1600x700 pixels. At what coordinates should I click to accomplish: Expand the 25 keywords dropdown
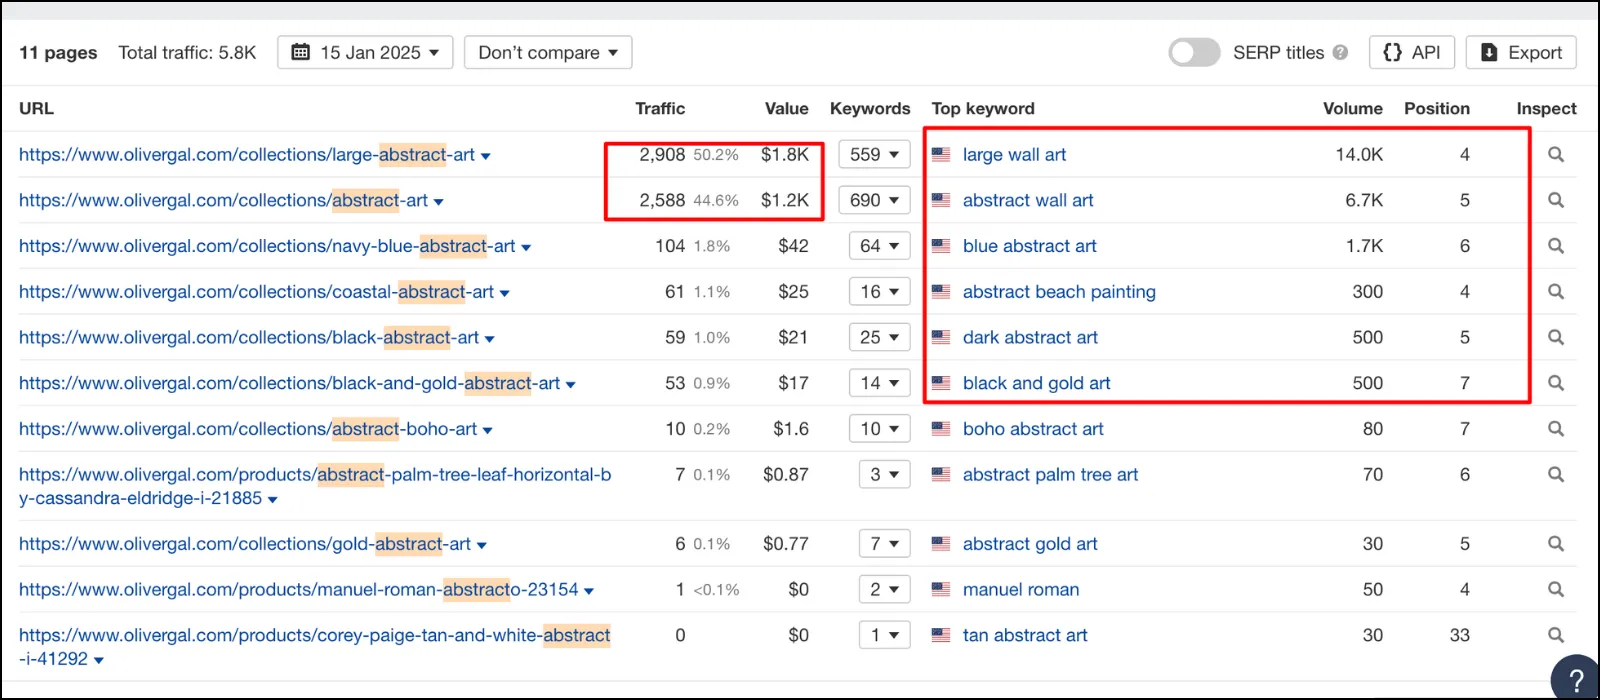880,337
